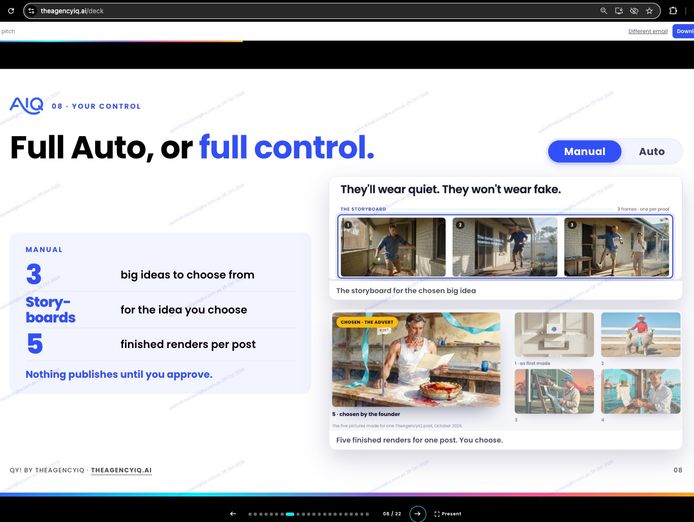Click the Present fullscreen button
Viewport: 694px width, 522px height.
tap(448, 514)
